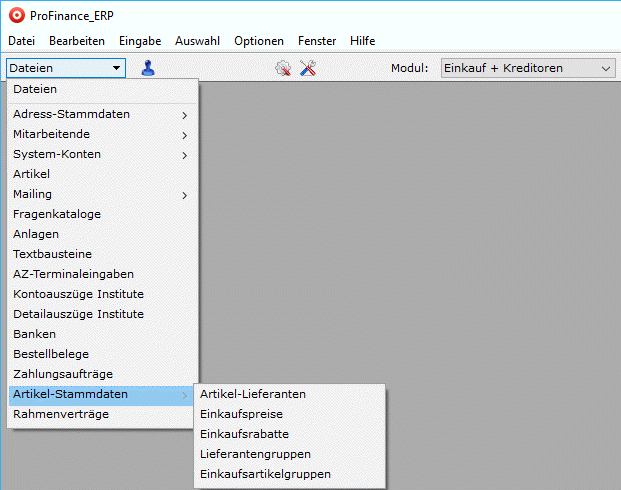Select Kontoauszüge Institute entry
Screen dimensions: 621x490
tap(78, 294)
